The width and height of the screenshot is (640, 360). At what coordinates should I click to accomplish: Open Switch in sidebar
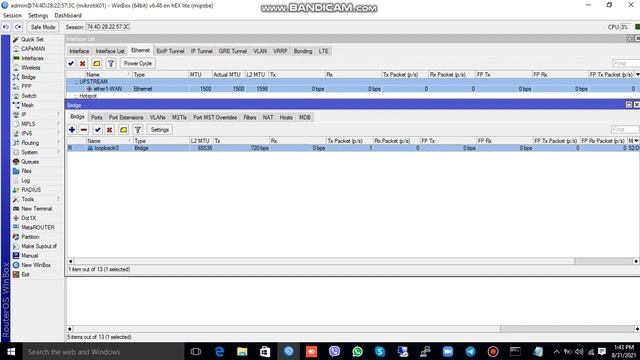tap(29, 96)
